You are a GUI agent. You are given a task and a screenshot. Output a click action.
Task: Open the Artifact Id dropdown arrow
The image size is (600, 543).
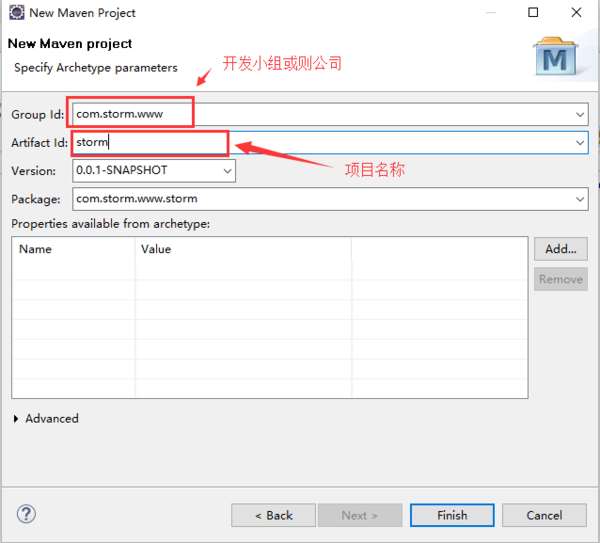pyautogui.click(x=580, y=142)
